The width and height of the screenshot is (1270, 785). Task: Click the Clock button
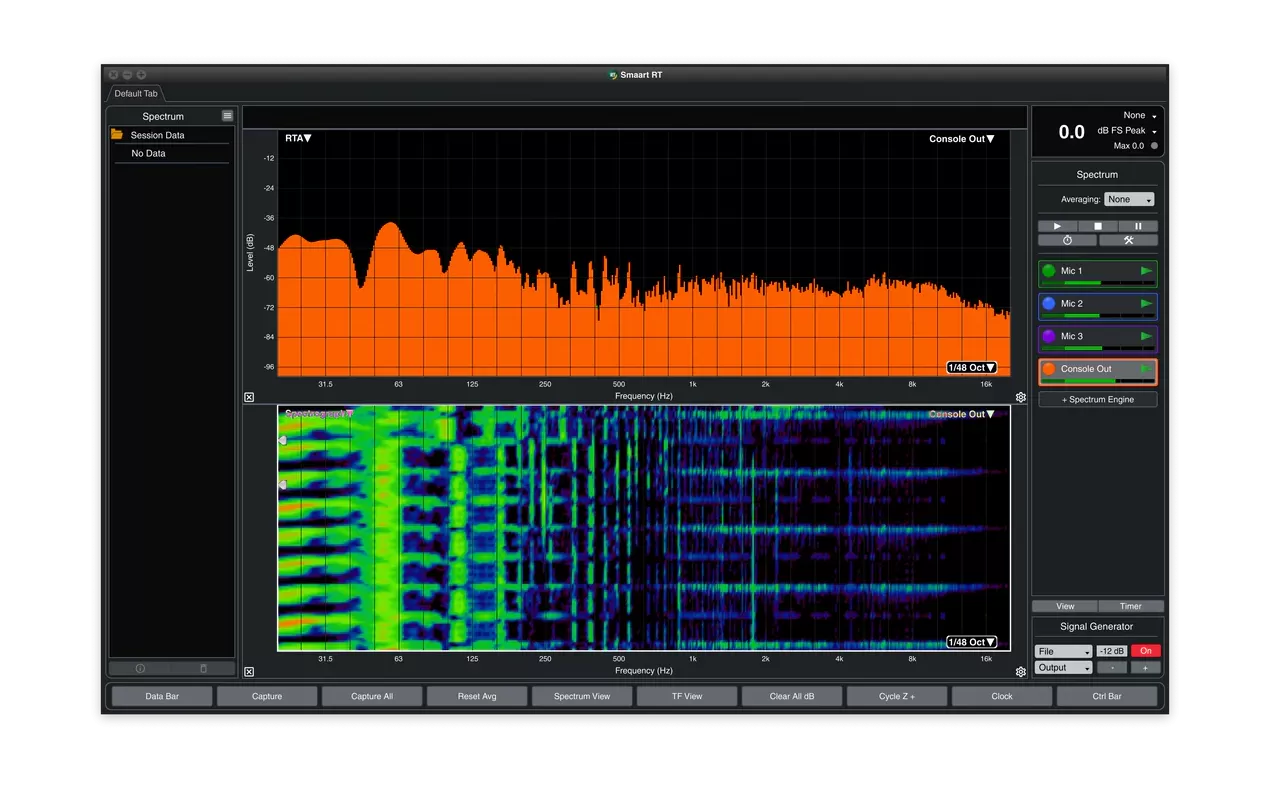[x=1002, y=696]
